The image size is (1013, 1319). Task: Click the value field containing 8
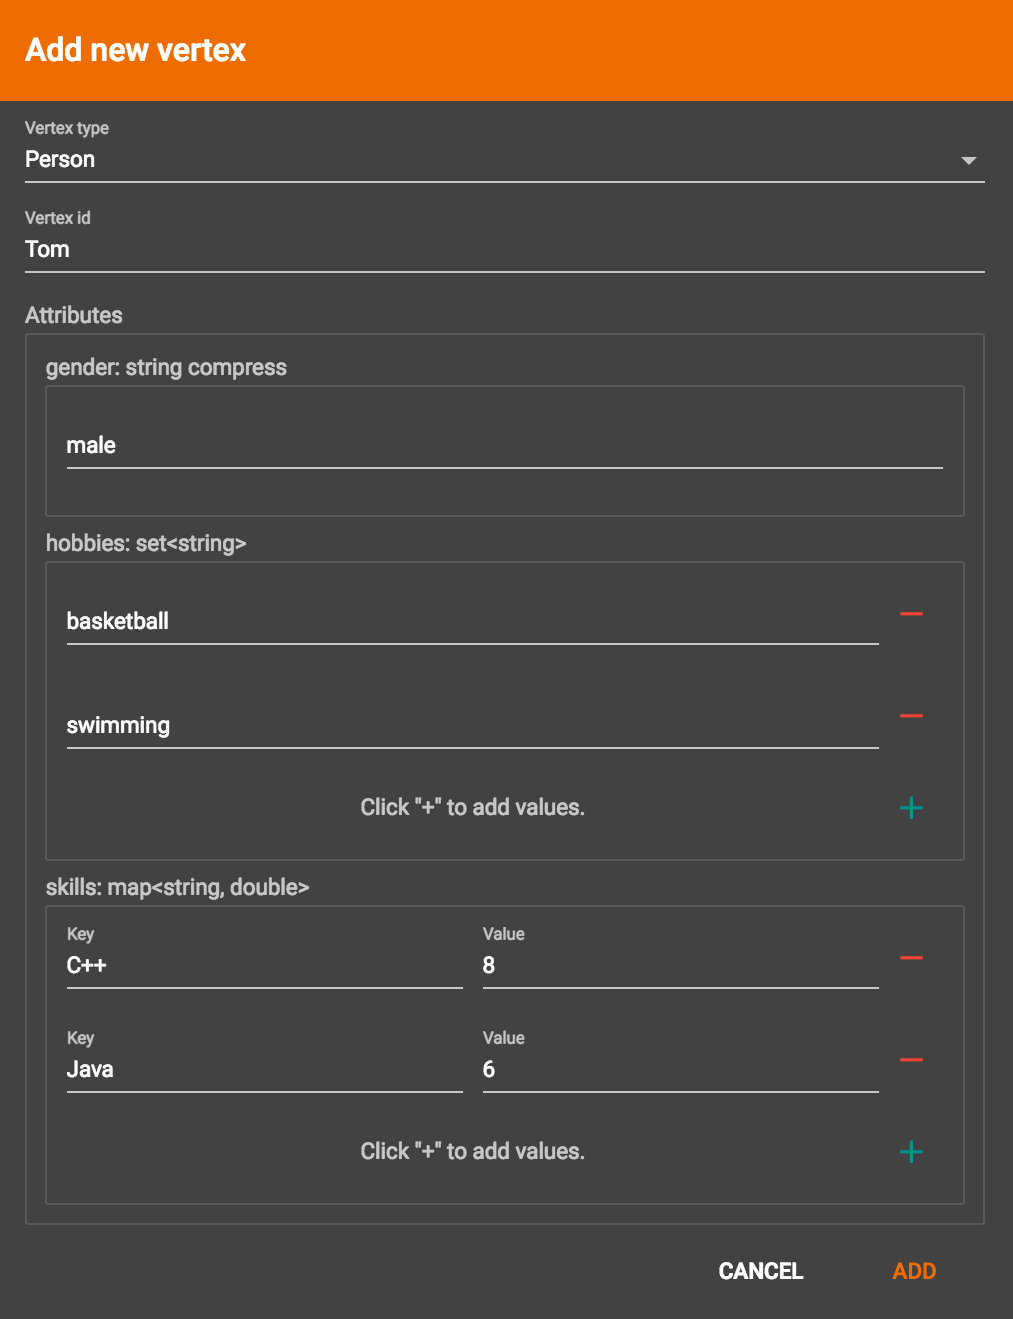(x=679, y=965)
